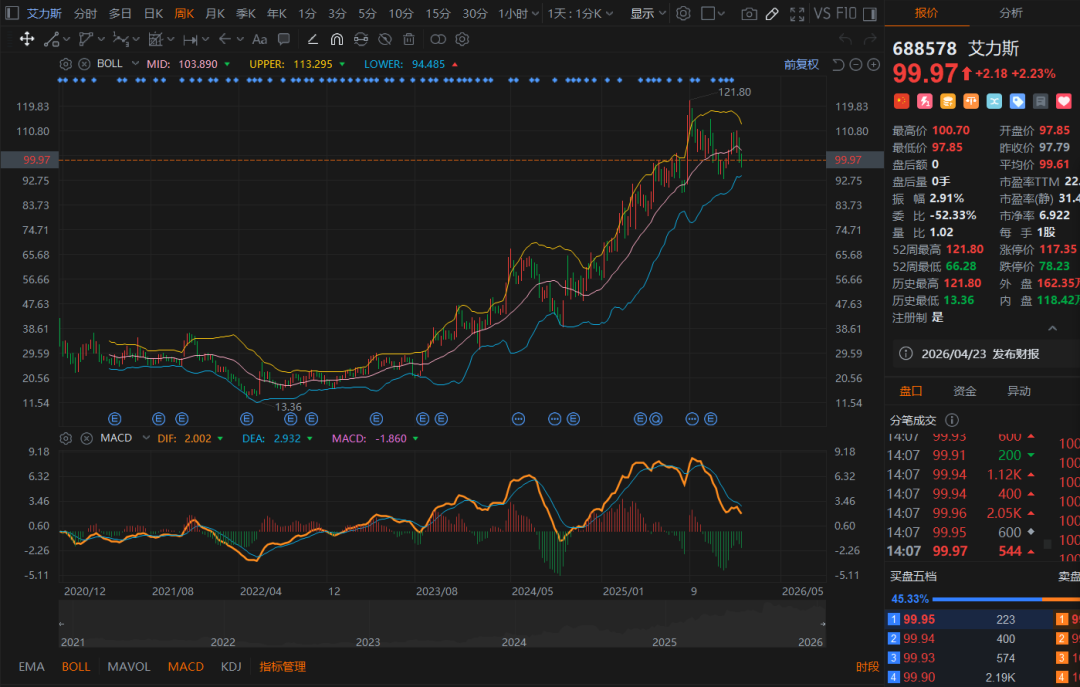Click the text annotation 'Aa' tool
The height and width of the screenshot is (687, 1080).
click(259, 39)
